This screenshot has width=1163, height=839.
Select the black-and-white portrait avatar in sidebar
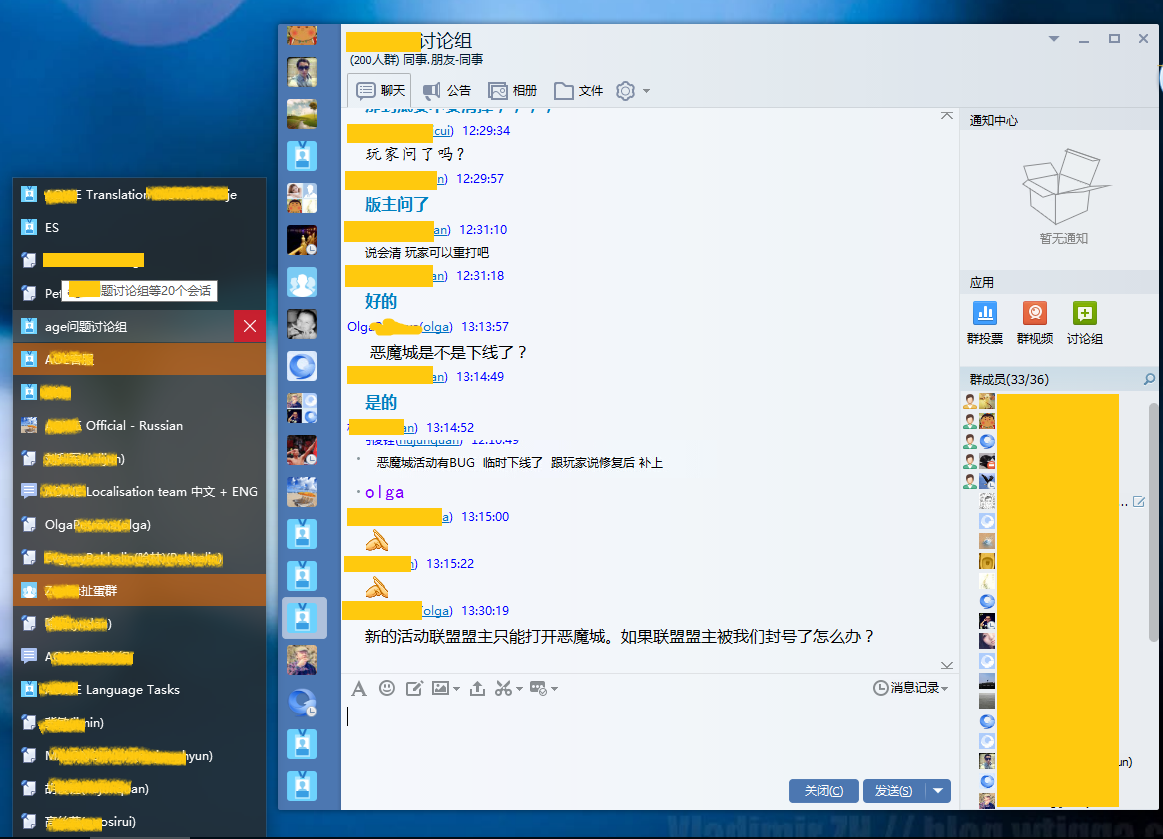(x=302, y=324)
